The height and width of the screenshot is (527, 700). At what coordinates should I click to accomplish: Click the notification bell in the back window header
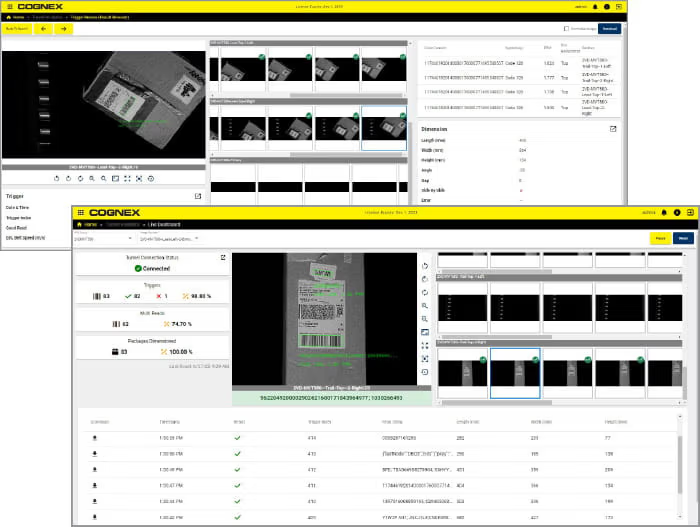pyautogui.click(x=596, y=6)
